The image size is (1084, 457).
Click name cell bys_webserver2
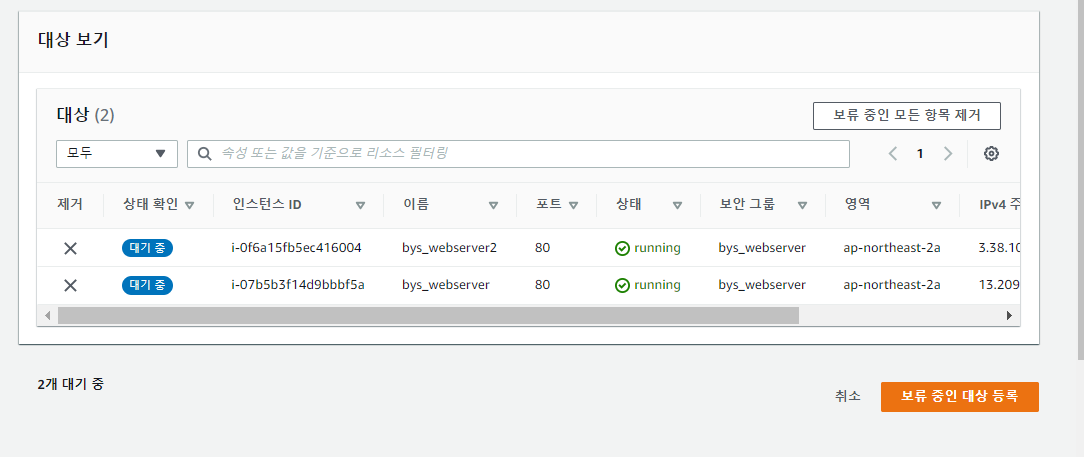[x=449, y=248]
